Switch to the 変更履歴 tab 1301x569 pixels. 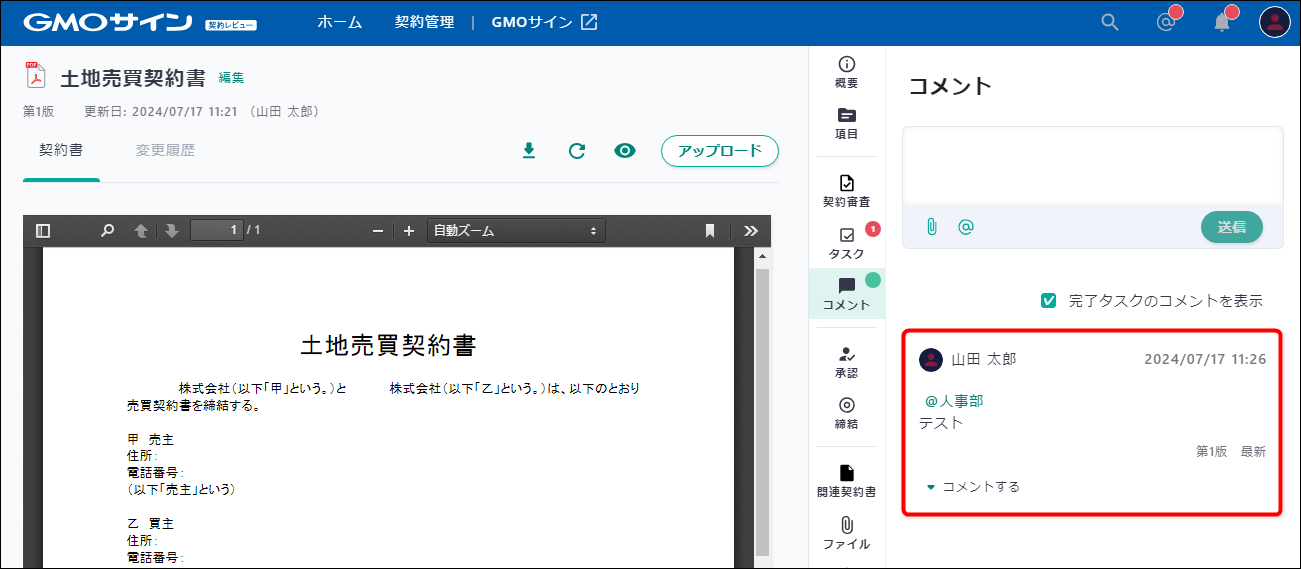point(165,151)
